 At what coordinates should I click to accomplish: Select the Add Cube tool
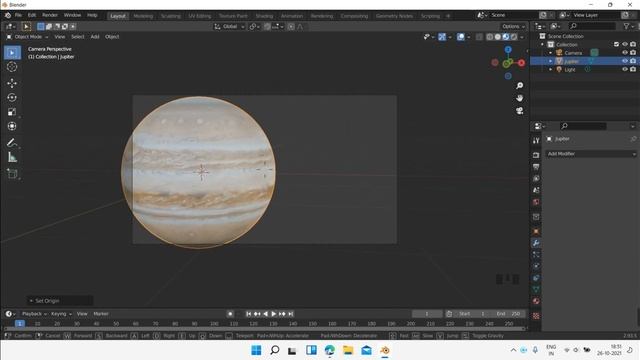pos(12,173)
